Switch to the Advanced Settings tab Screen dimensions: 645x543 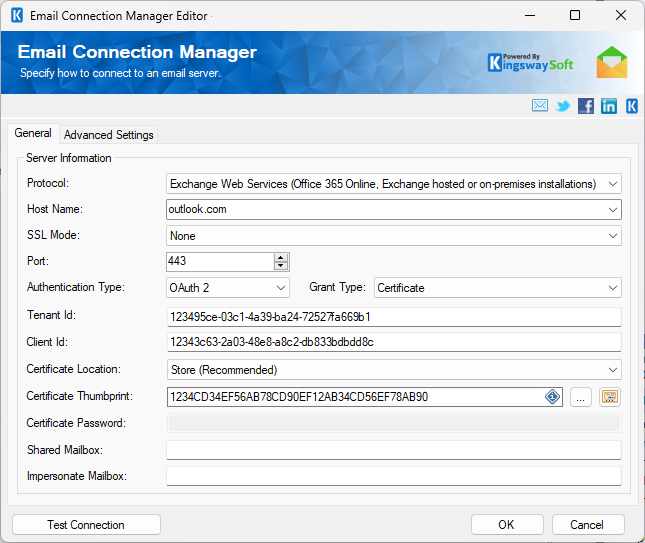click(x=109, y=135)
